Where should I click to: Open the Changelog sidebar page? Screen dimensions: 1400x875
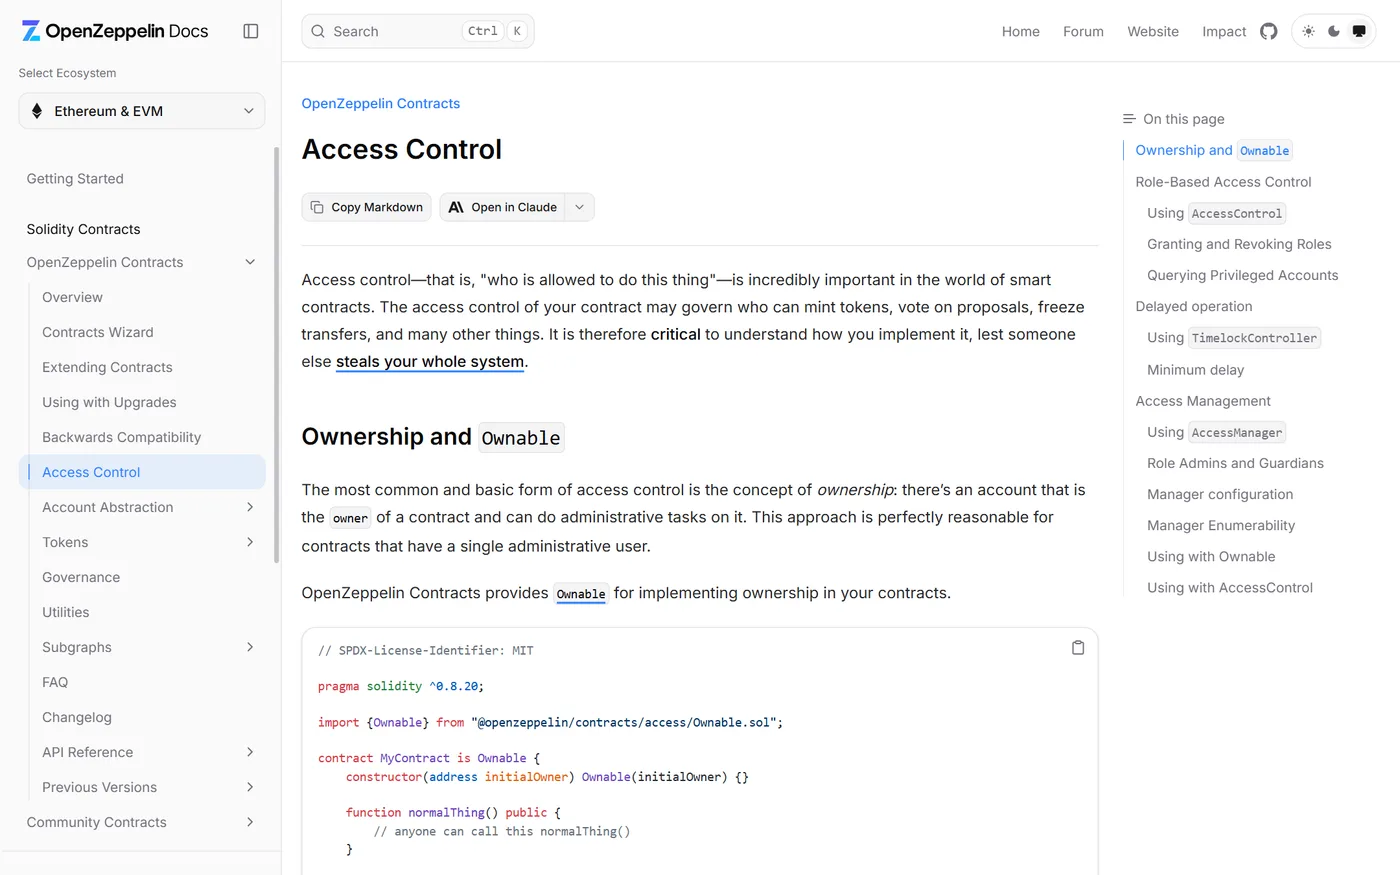[x=77, y=717]
